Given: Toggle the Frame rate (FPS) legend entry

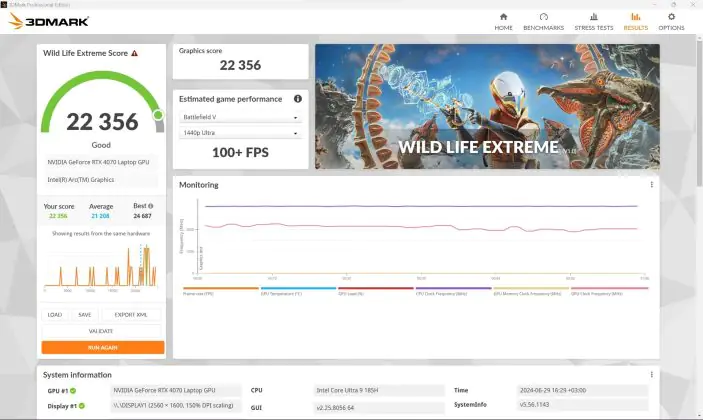Looking at the screenshot, I should 221,291.
